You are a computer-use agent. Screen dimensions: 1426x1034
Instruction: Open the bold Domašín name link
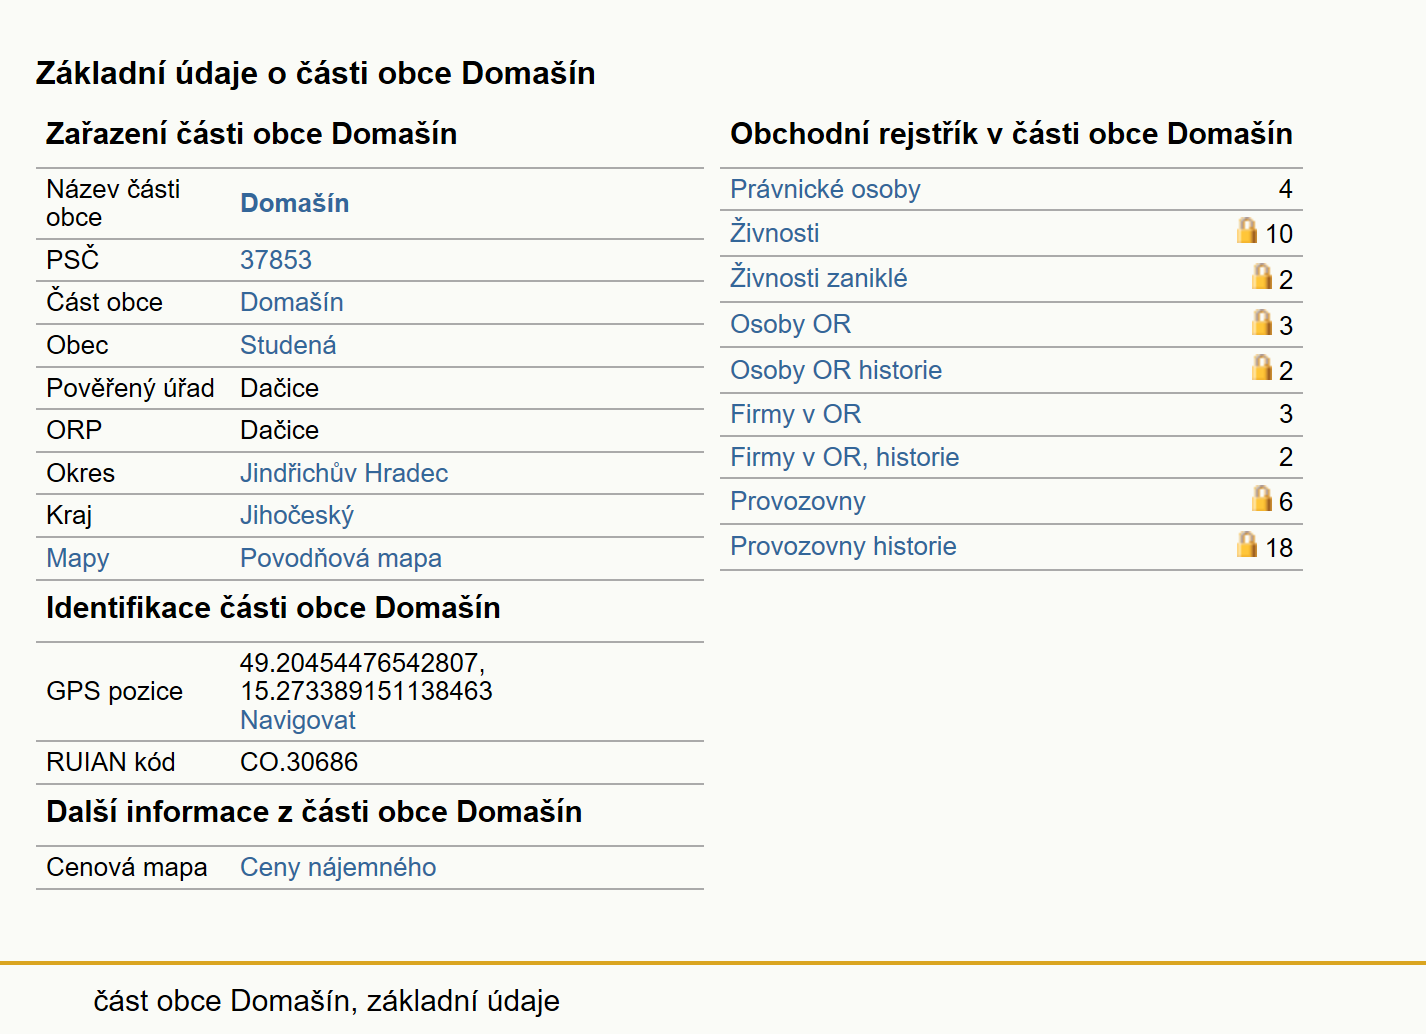295,203
